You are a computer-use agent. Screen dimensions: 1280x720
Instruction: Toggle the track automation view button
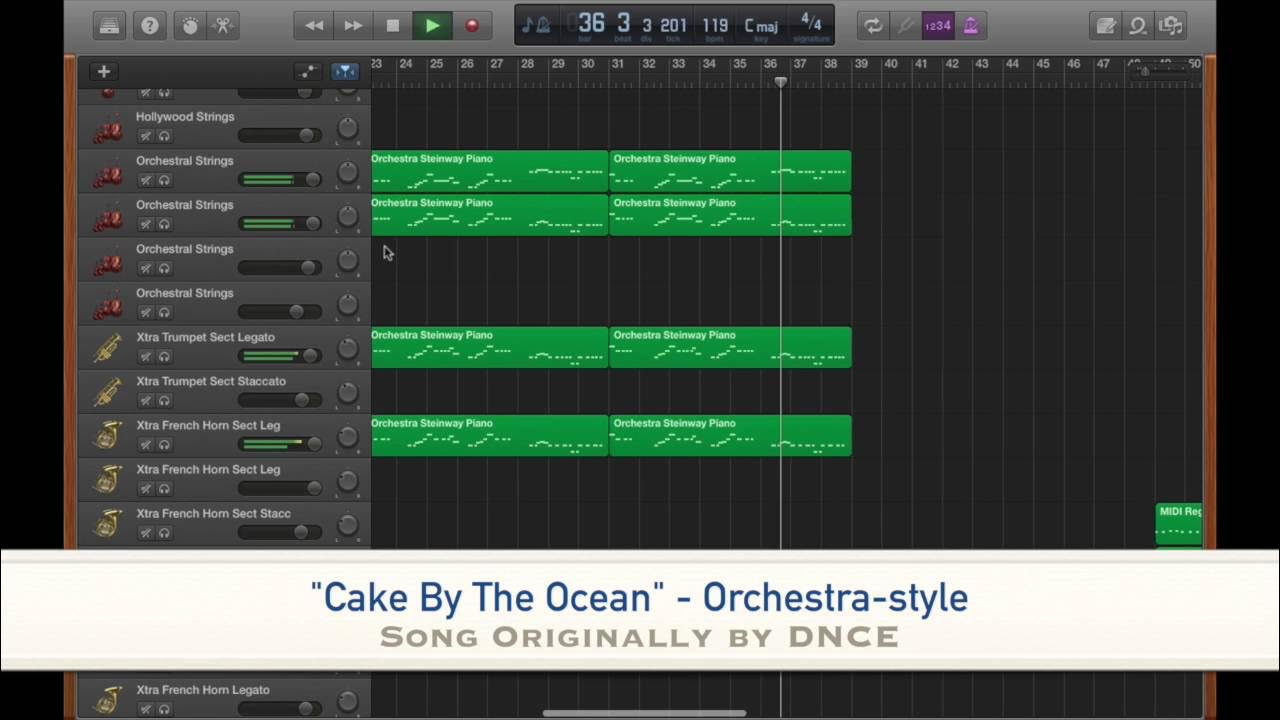(x=308, y=71)
